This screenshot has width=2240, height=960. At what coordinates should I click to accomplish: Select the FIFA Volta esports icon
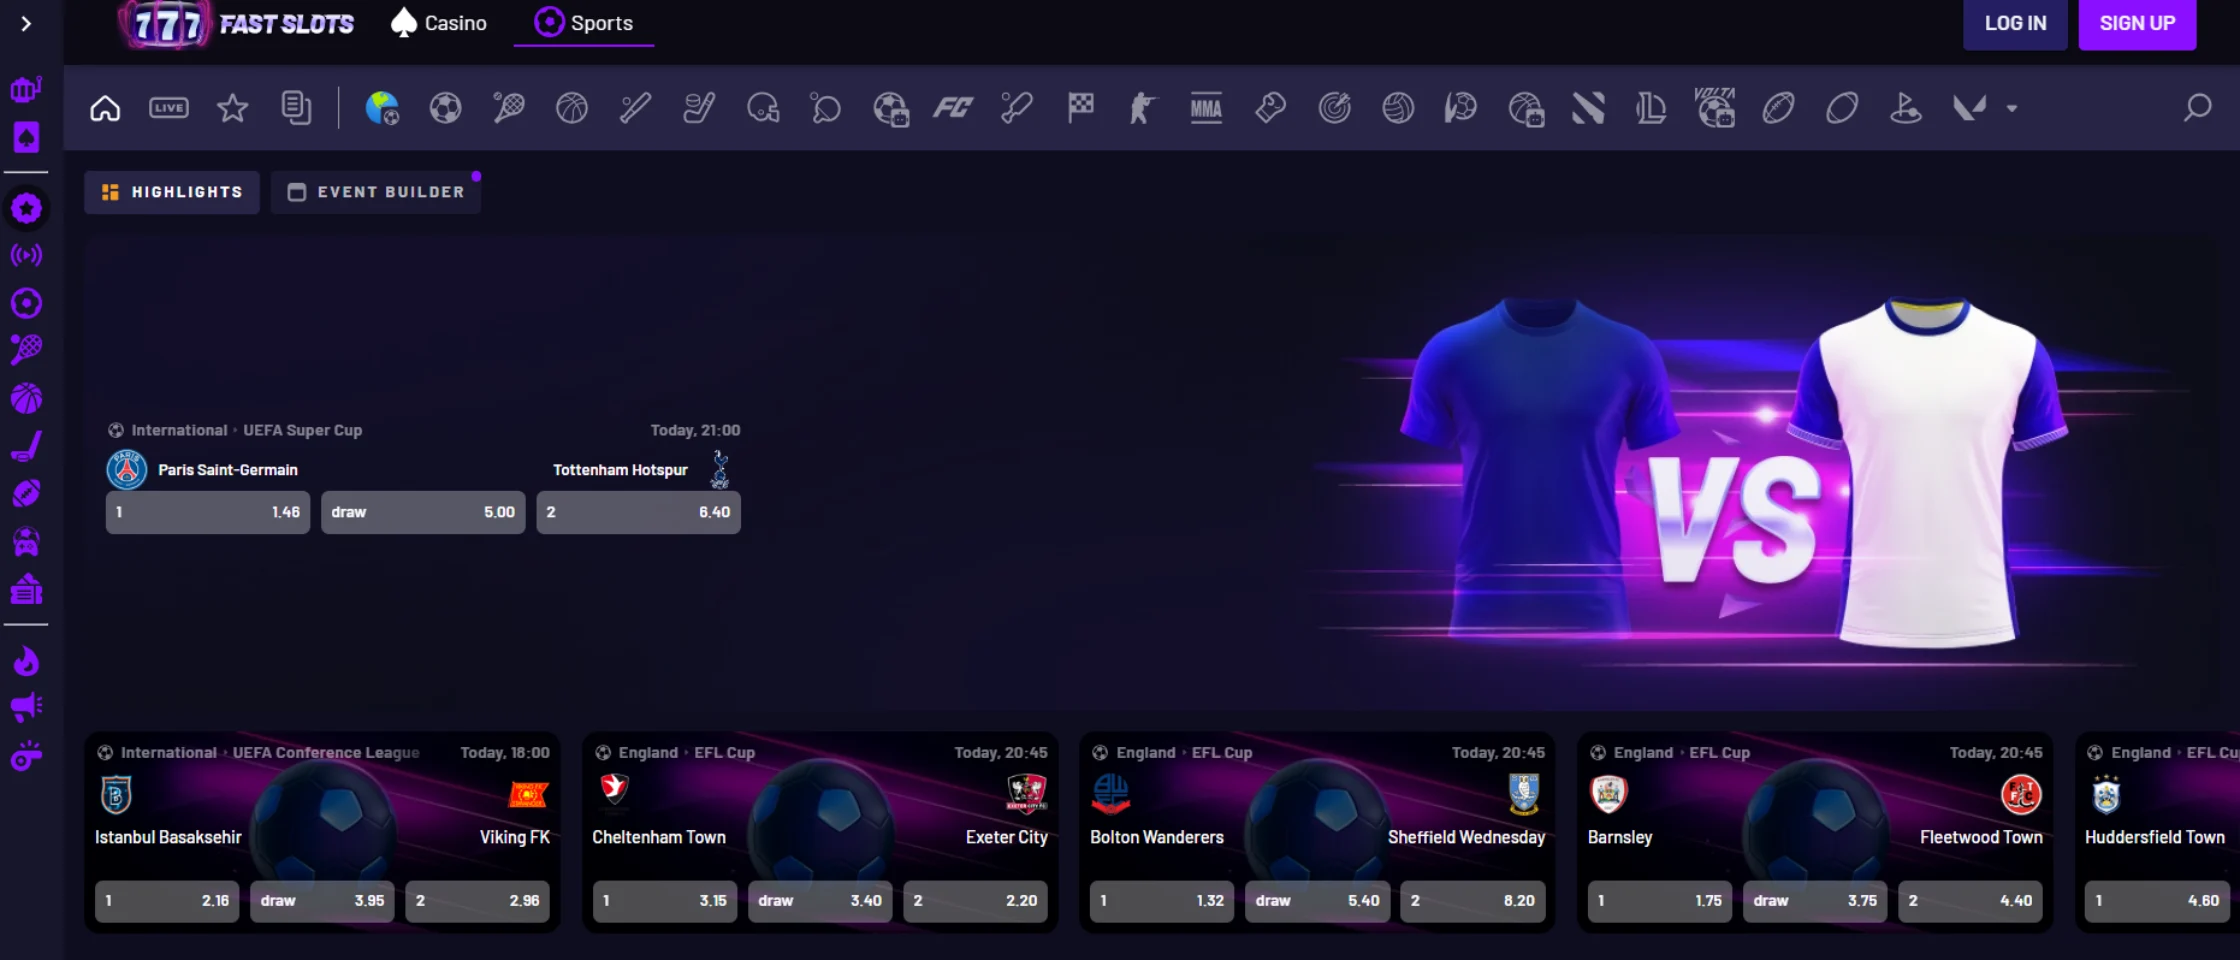coord(1714,108)
